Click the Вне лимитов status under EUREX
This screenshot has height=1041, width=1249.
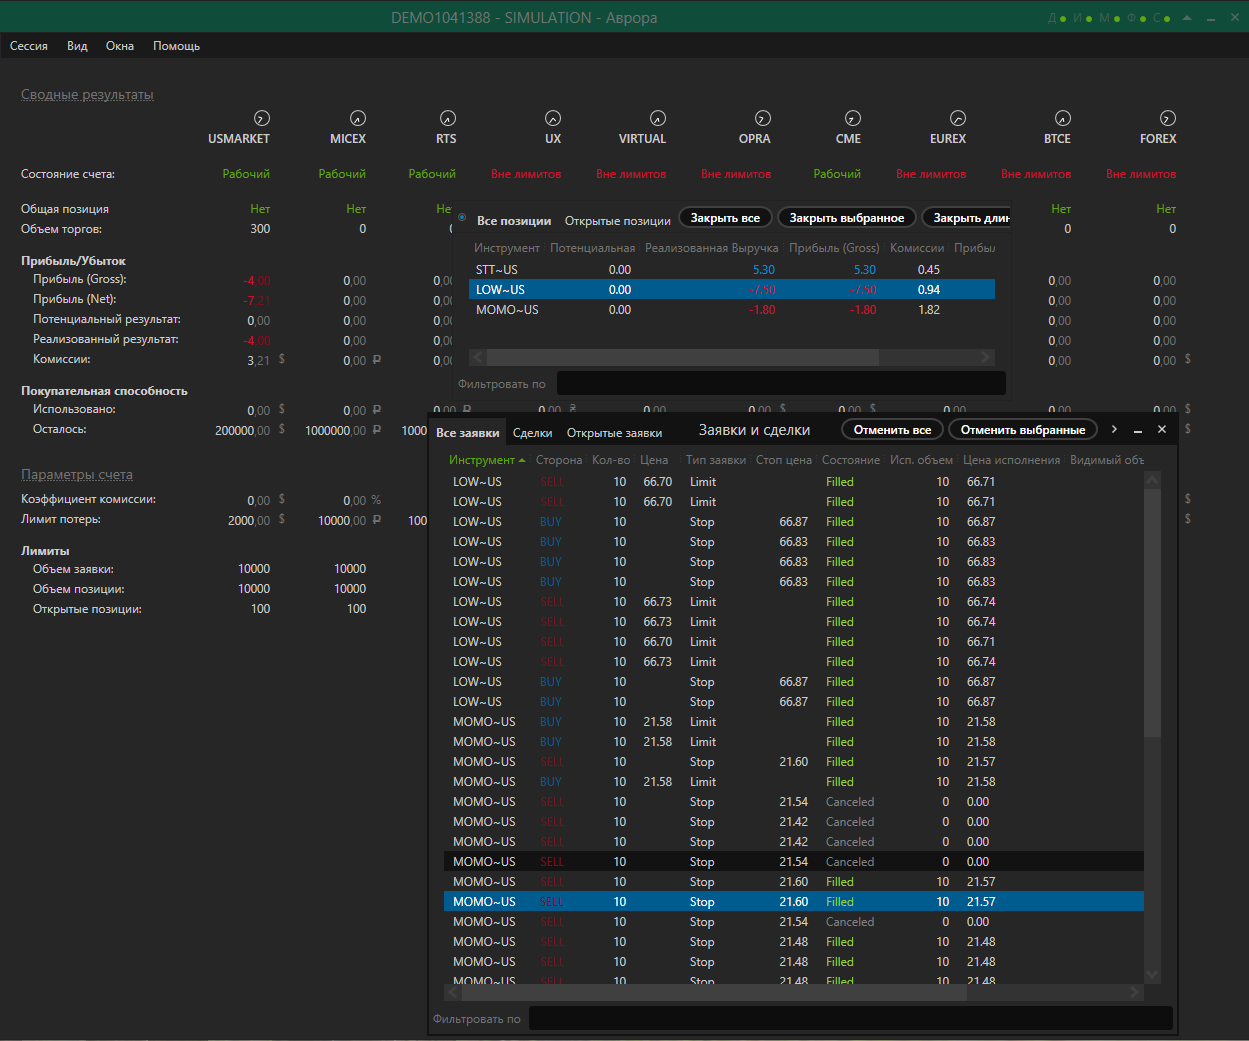931,174
